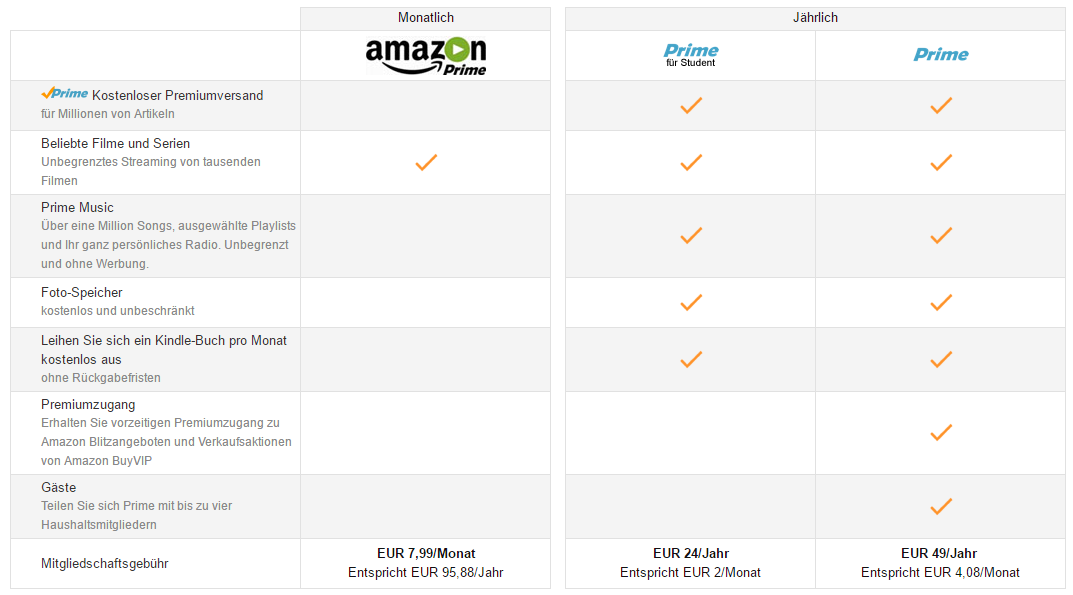This screenshot has height=595, width=1073.
Task: Click the Prime checkmark in Gäste row
Action: click(x=941, y=507)
